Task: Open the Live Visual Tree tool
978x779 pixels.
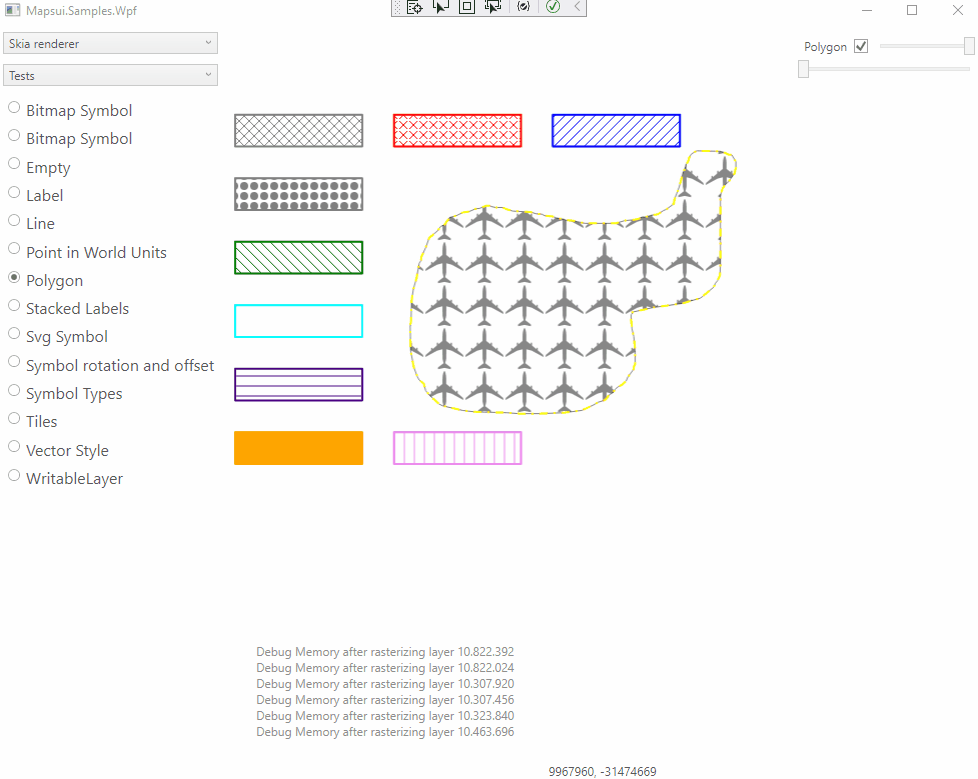Action: click(x=415, y=7)
